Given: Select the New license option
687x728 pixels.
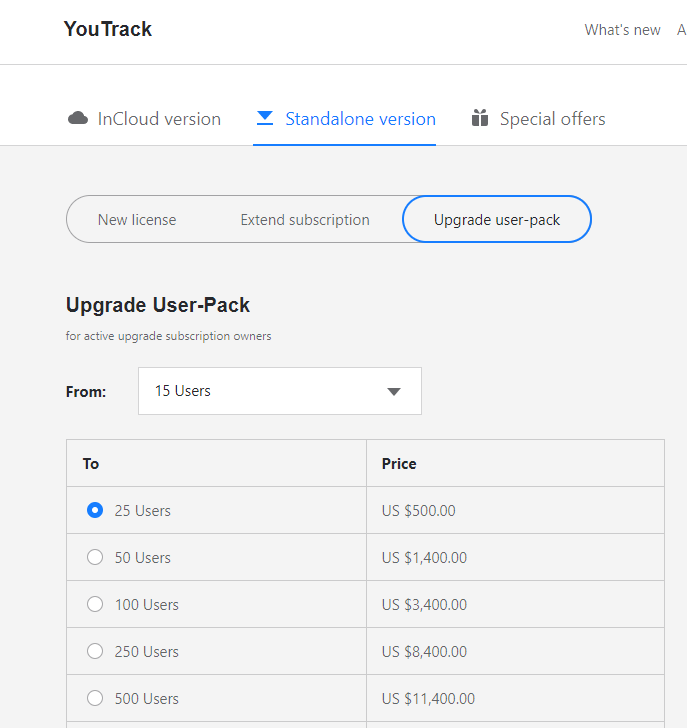Looking at the screenshot, I should 137,220.
